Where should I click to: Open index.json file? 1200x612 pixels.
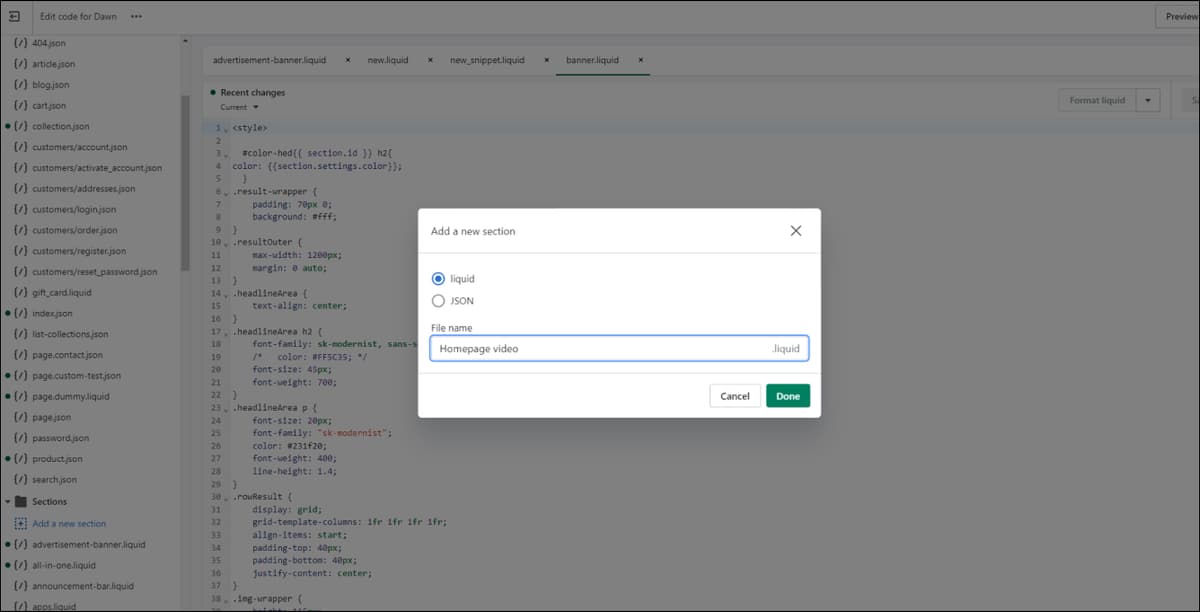(x=52, y=314)
